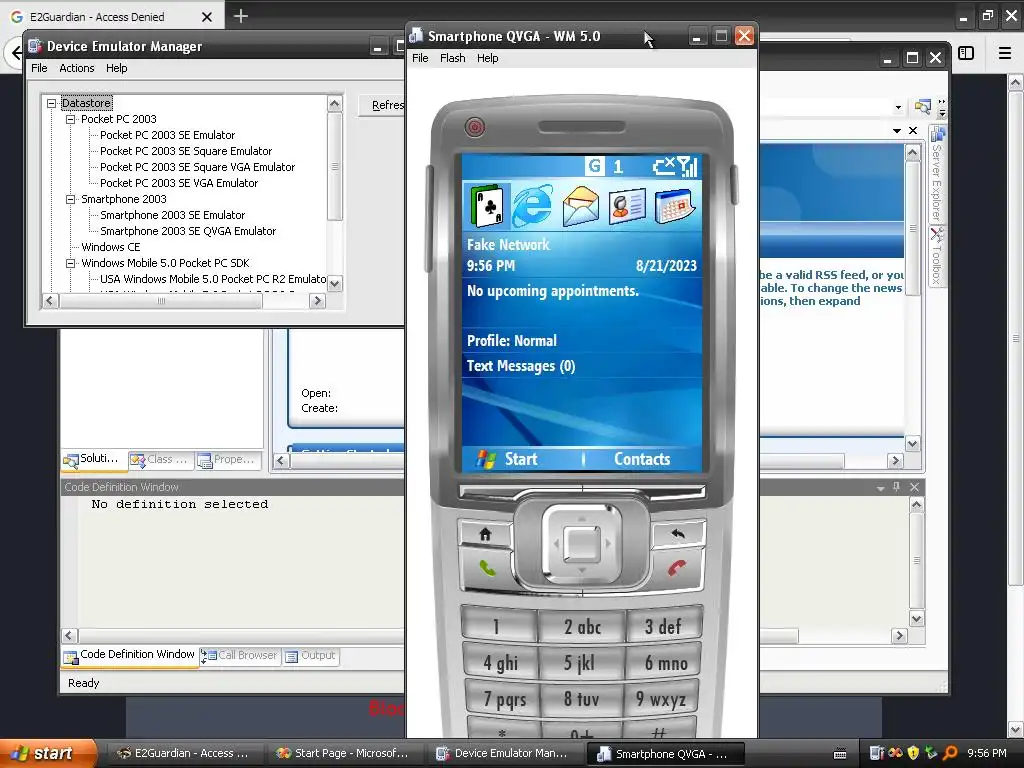Tap the phone's Back arrow key
Viewport: 1024px width, 768px height.
[679, 534]
